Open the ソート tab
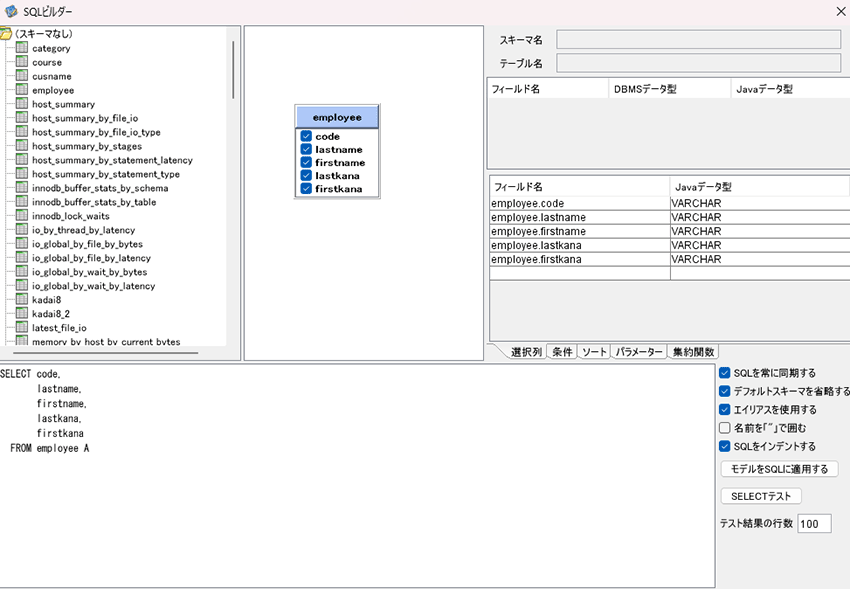The height and width of the screenshot is (589, 850). pyautogui.click(x=594, y=352)
